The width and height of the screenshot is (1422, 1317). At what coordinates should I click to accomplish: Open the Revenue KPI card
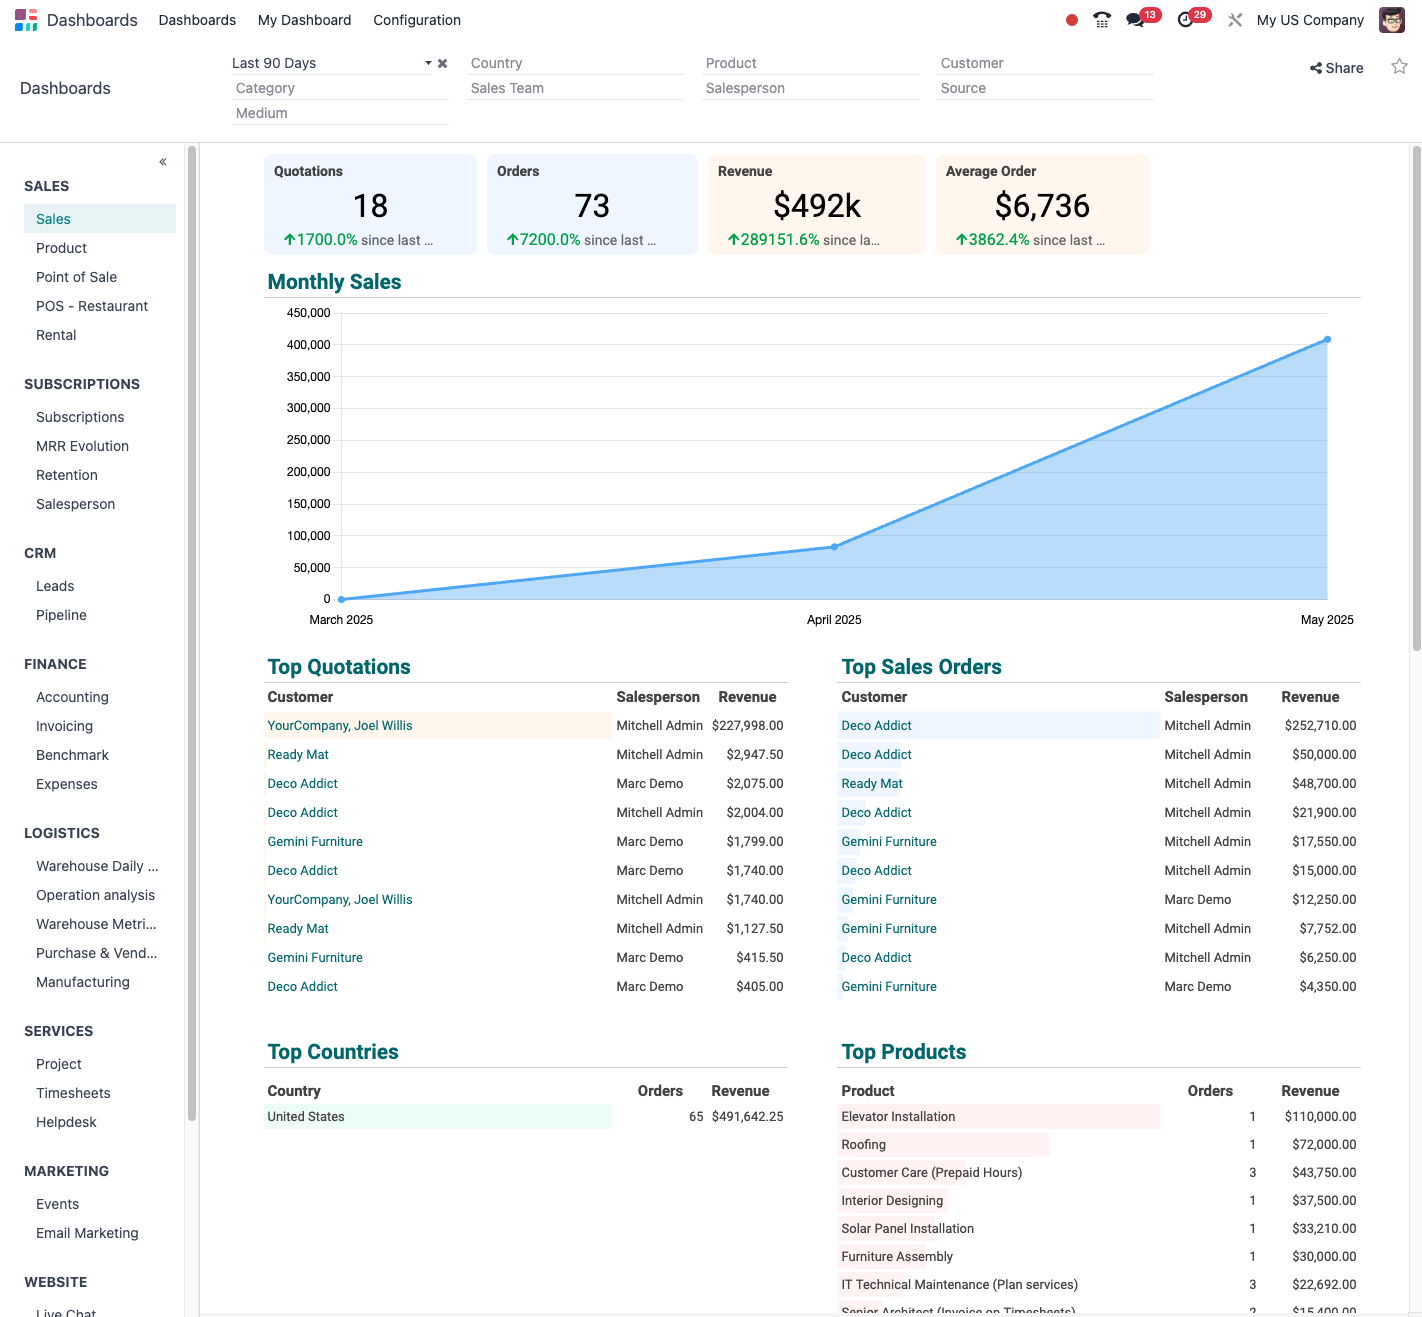click(817, 205)
